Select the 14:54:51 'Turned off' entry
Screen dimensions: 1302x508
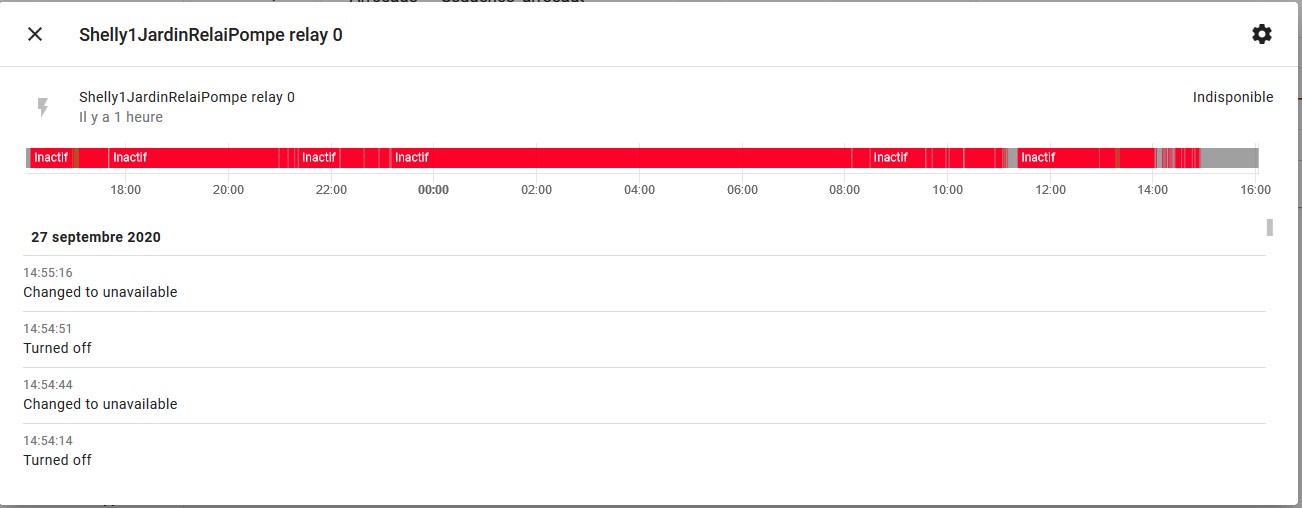coord(644,339)
